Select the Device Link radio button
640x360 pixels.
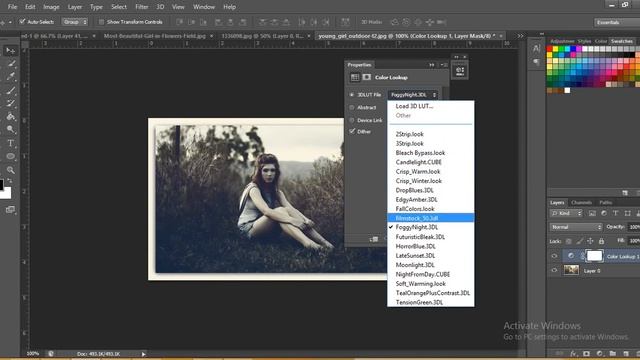352,120
